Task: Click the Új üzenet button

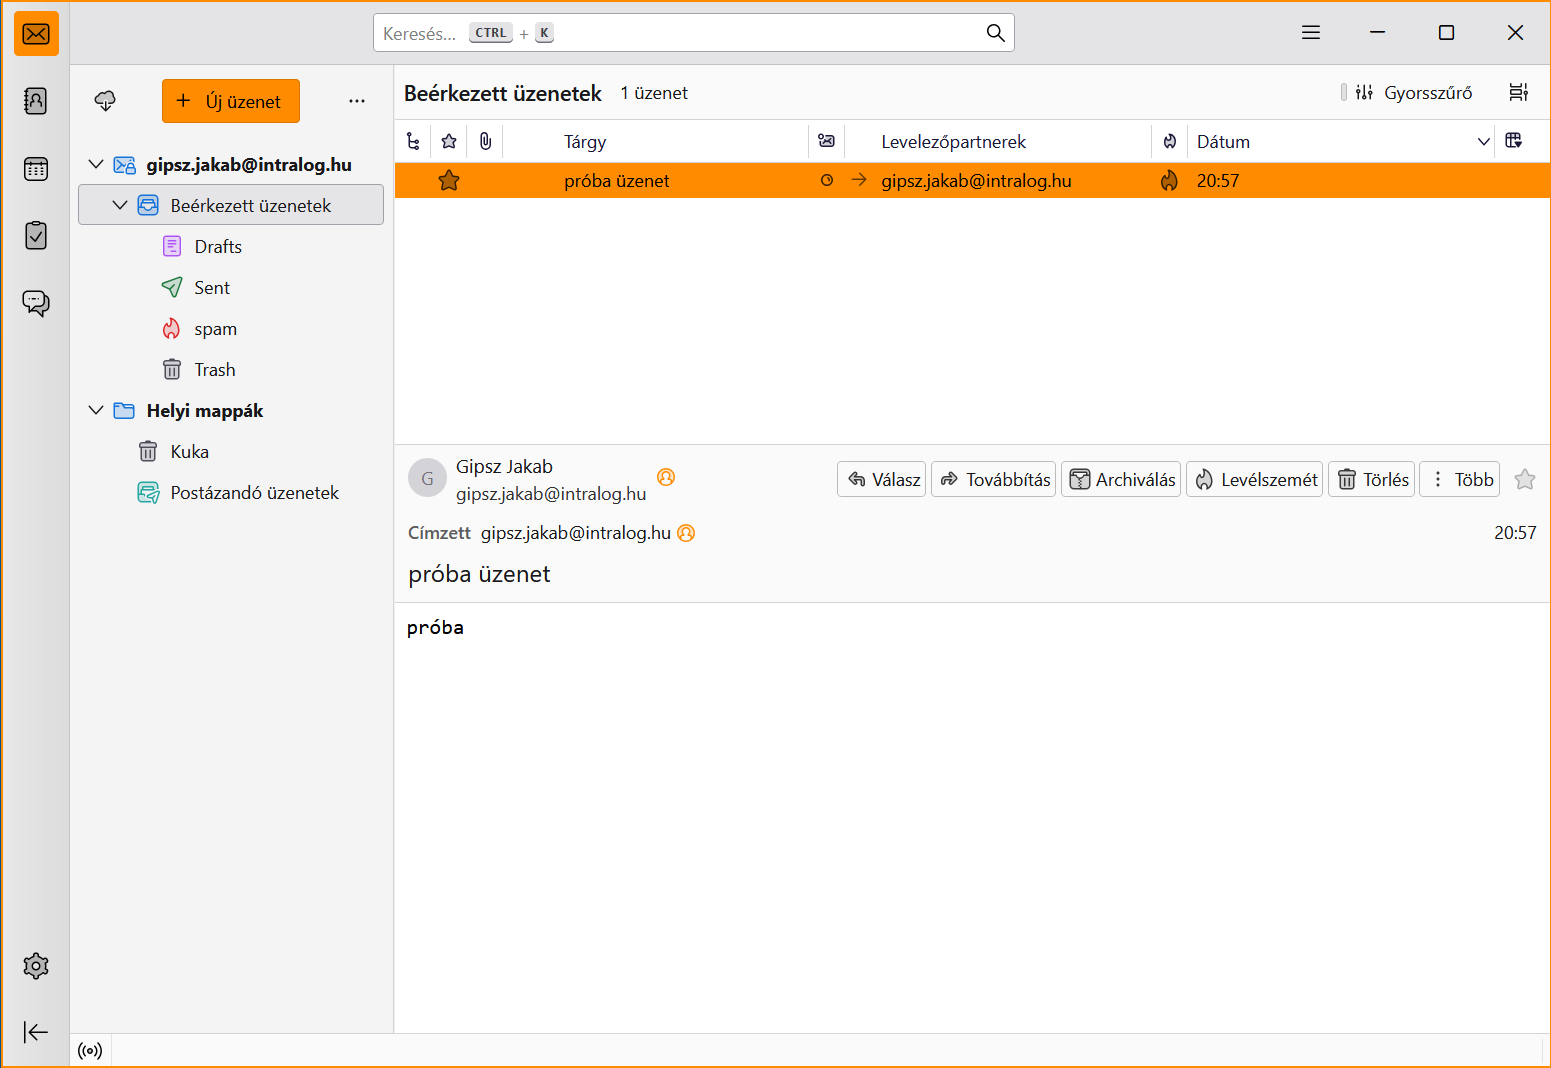Action: click(231, 101)
